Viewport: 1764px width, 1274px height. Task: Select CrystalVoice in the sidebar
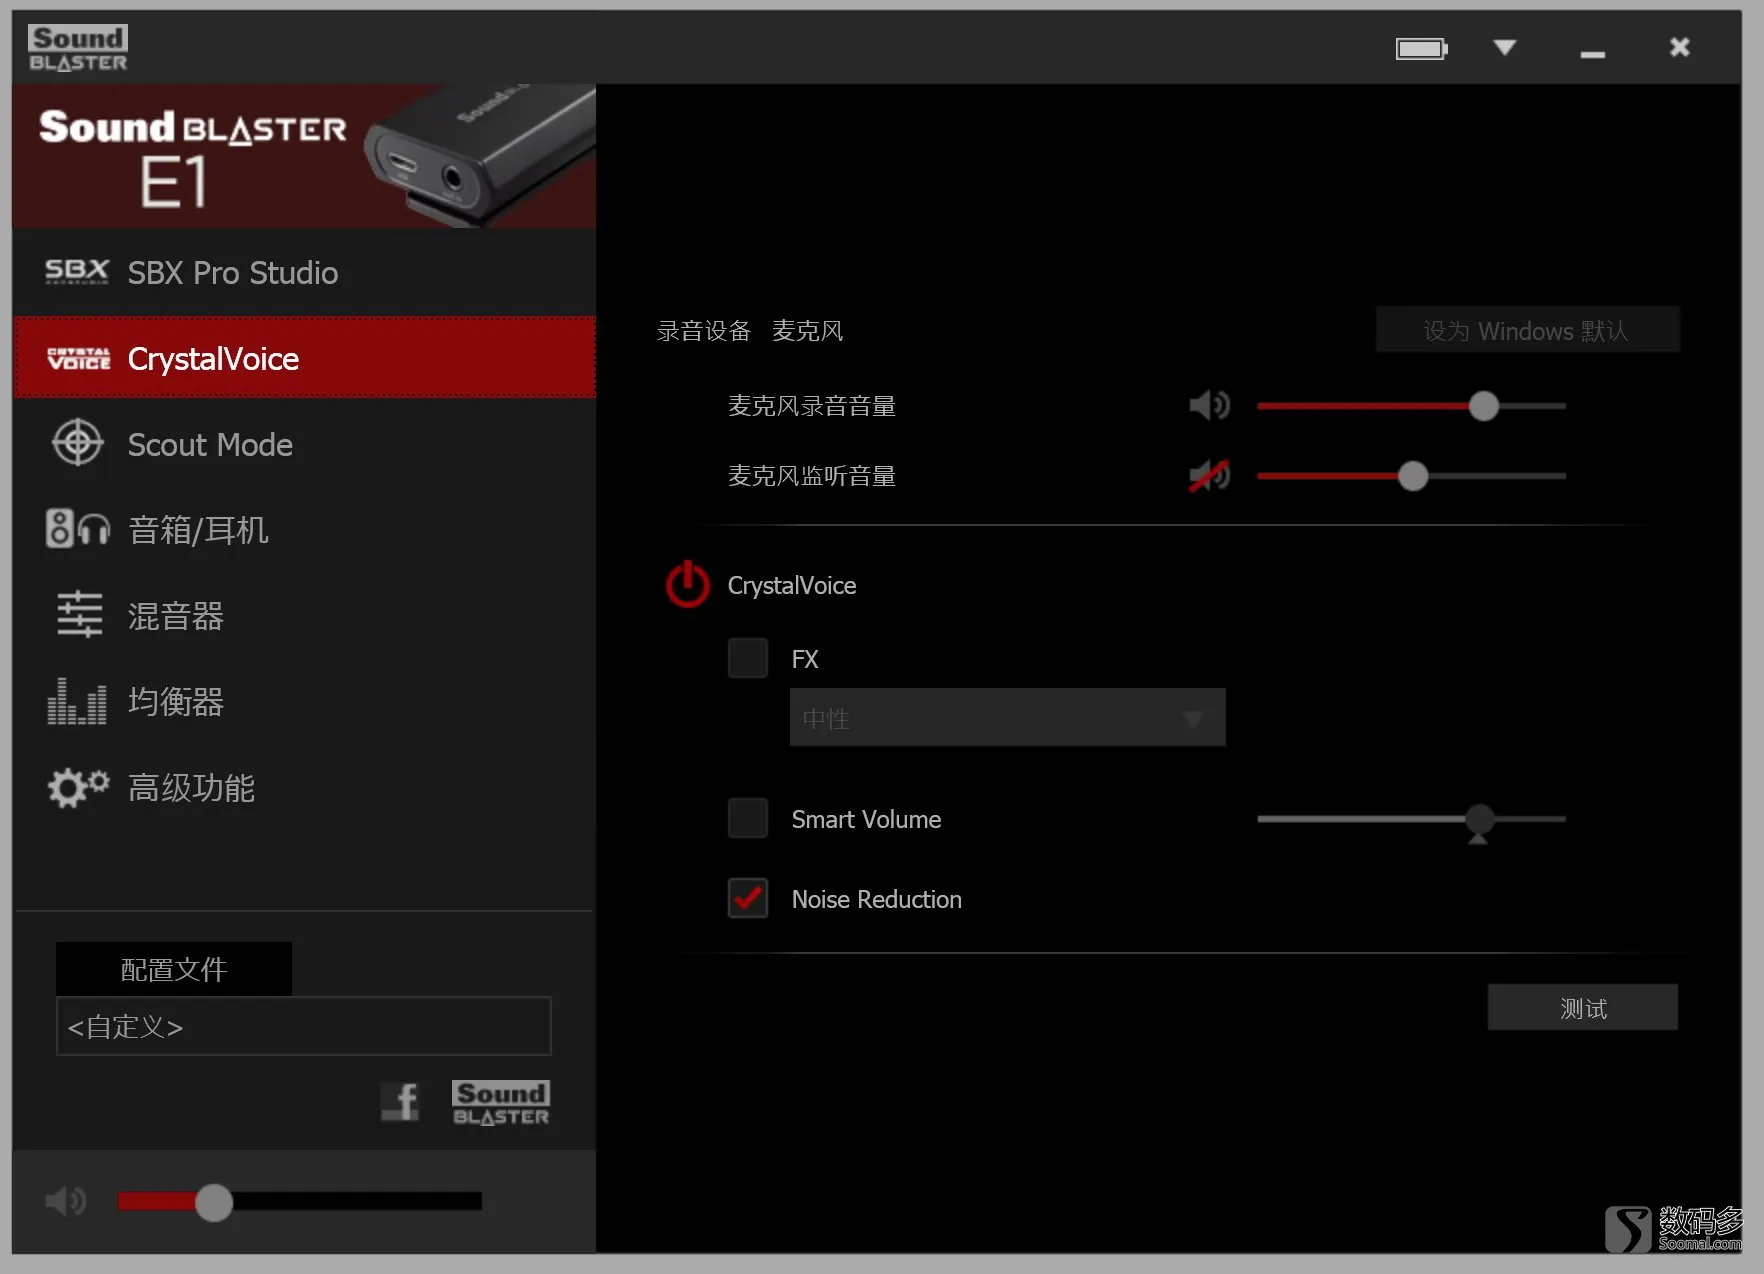point(305,358)
